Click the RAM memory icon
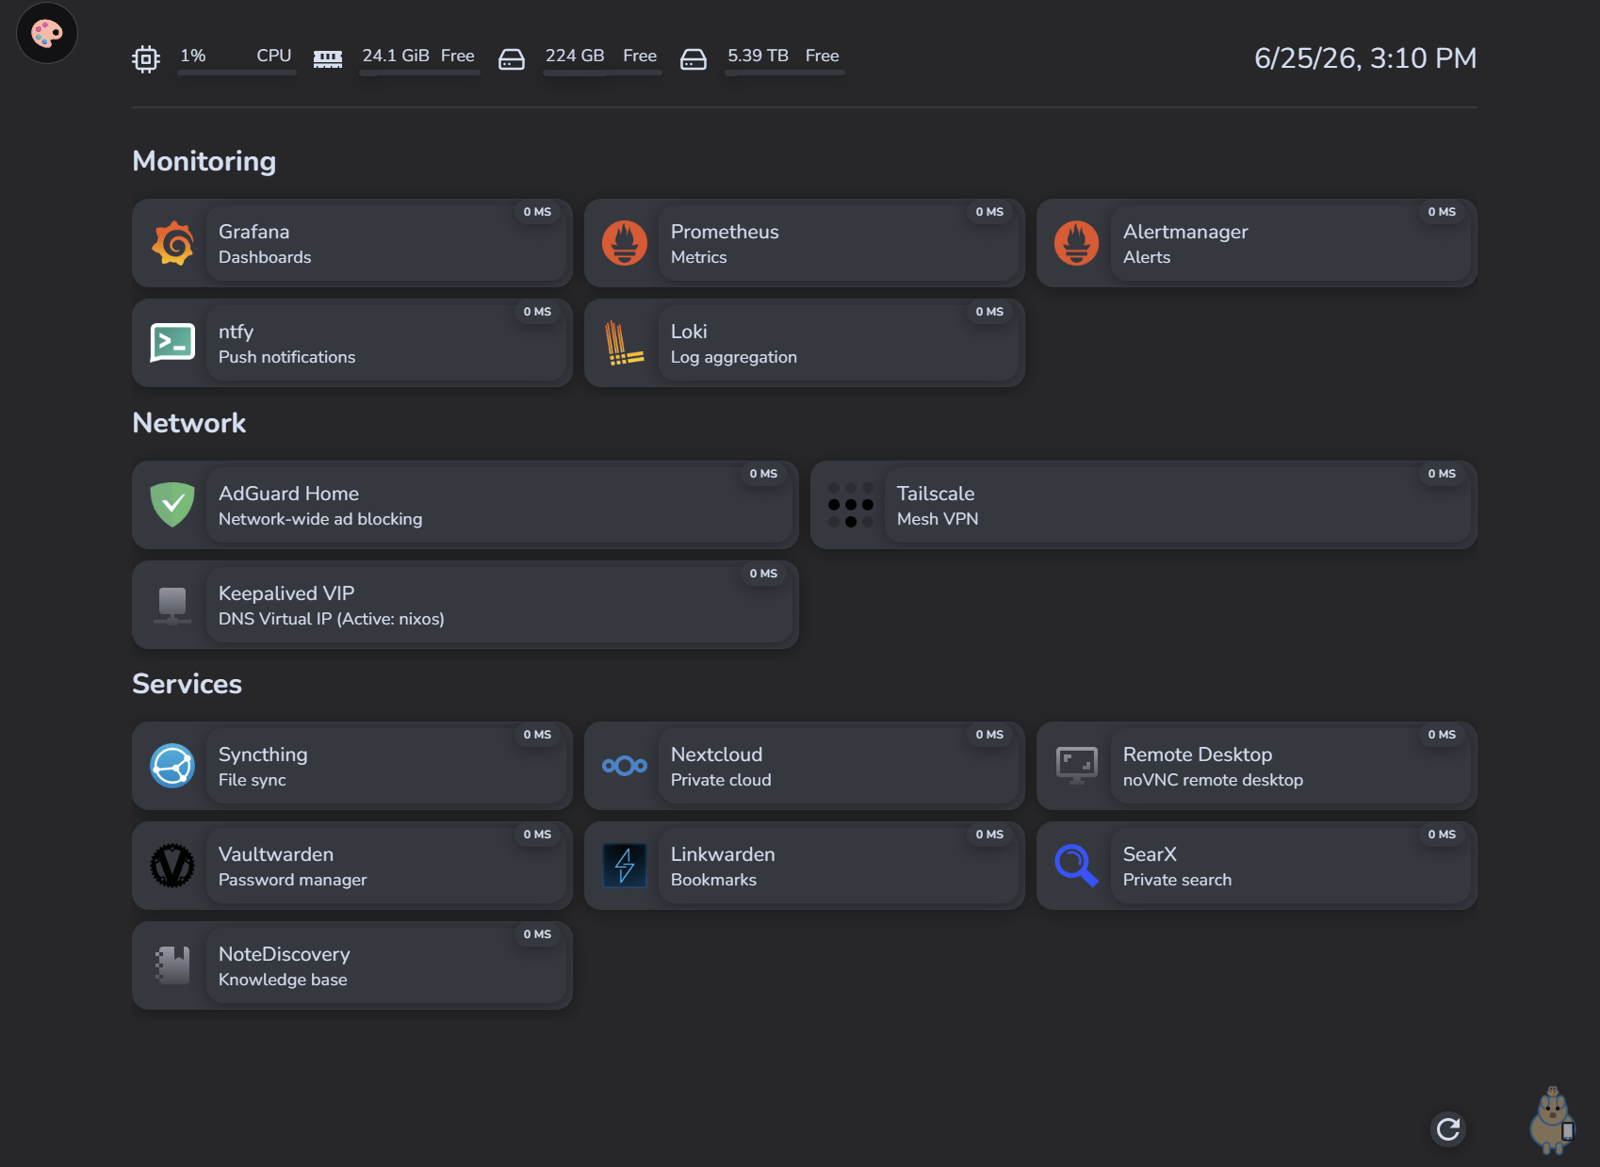Image resolution: width=1600 pixels, height=1167 pixels. 328,59
